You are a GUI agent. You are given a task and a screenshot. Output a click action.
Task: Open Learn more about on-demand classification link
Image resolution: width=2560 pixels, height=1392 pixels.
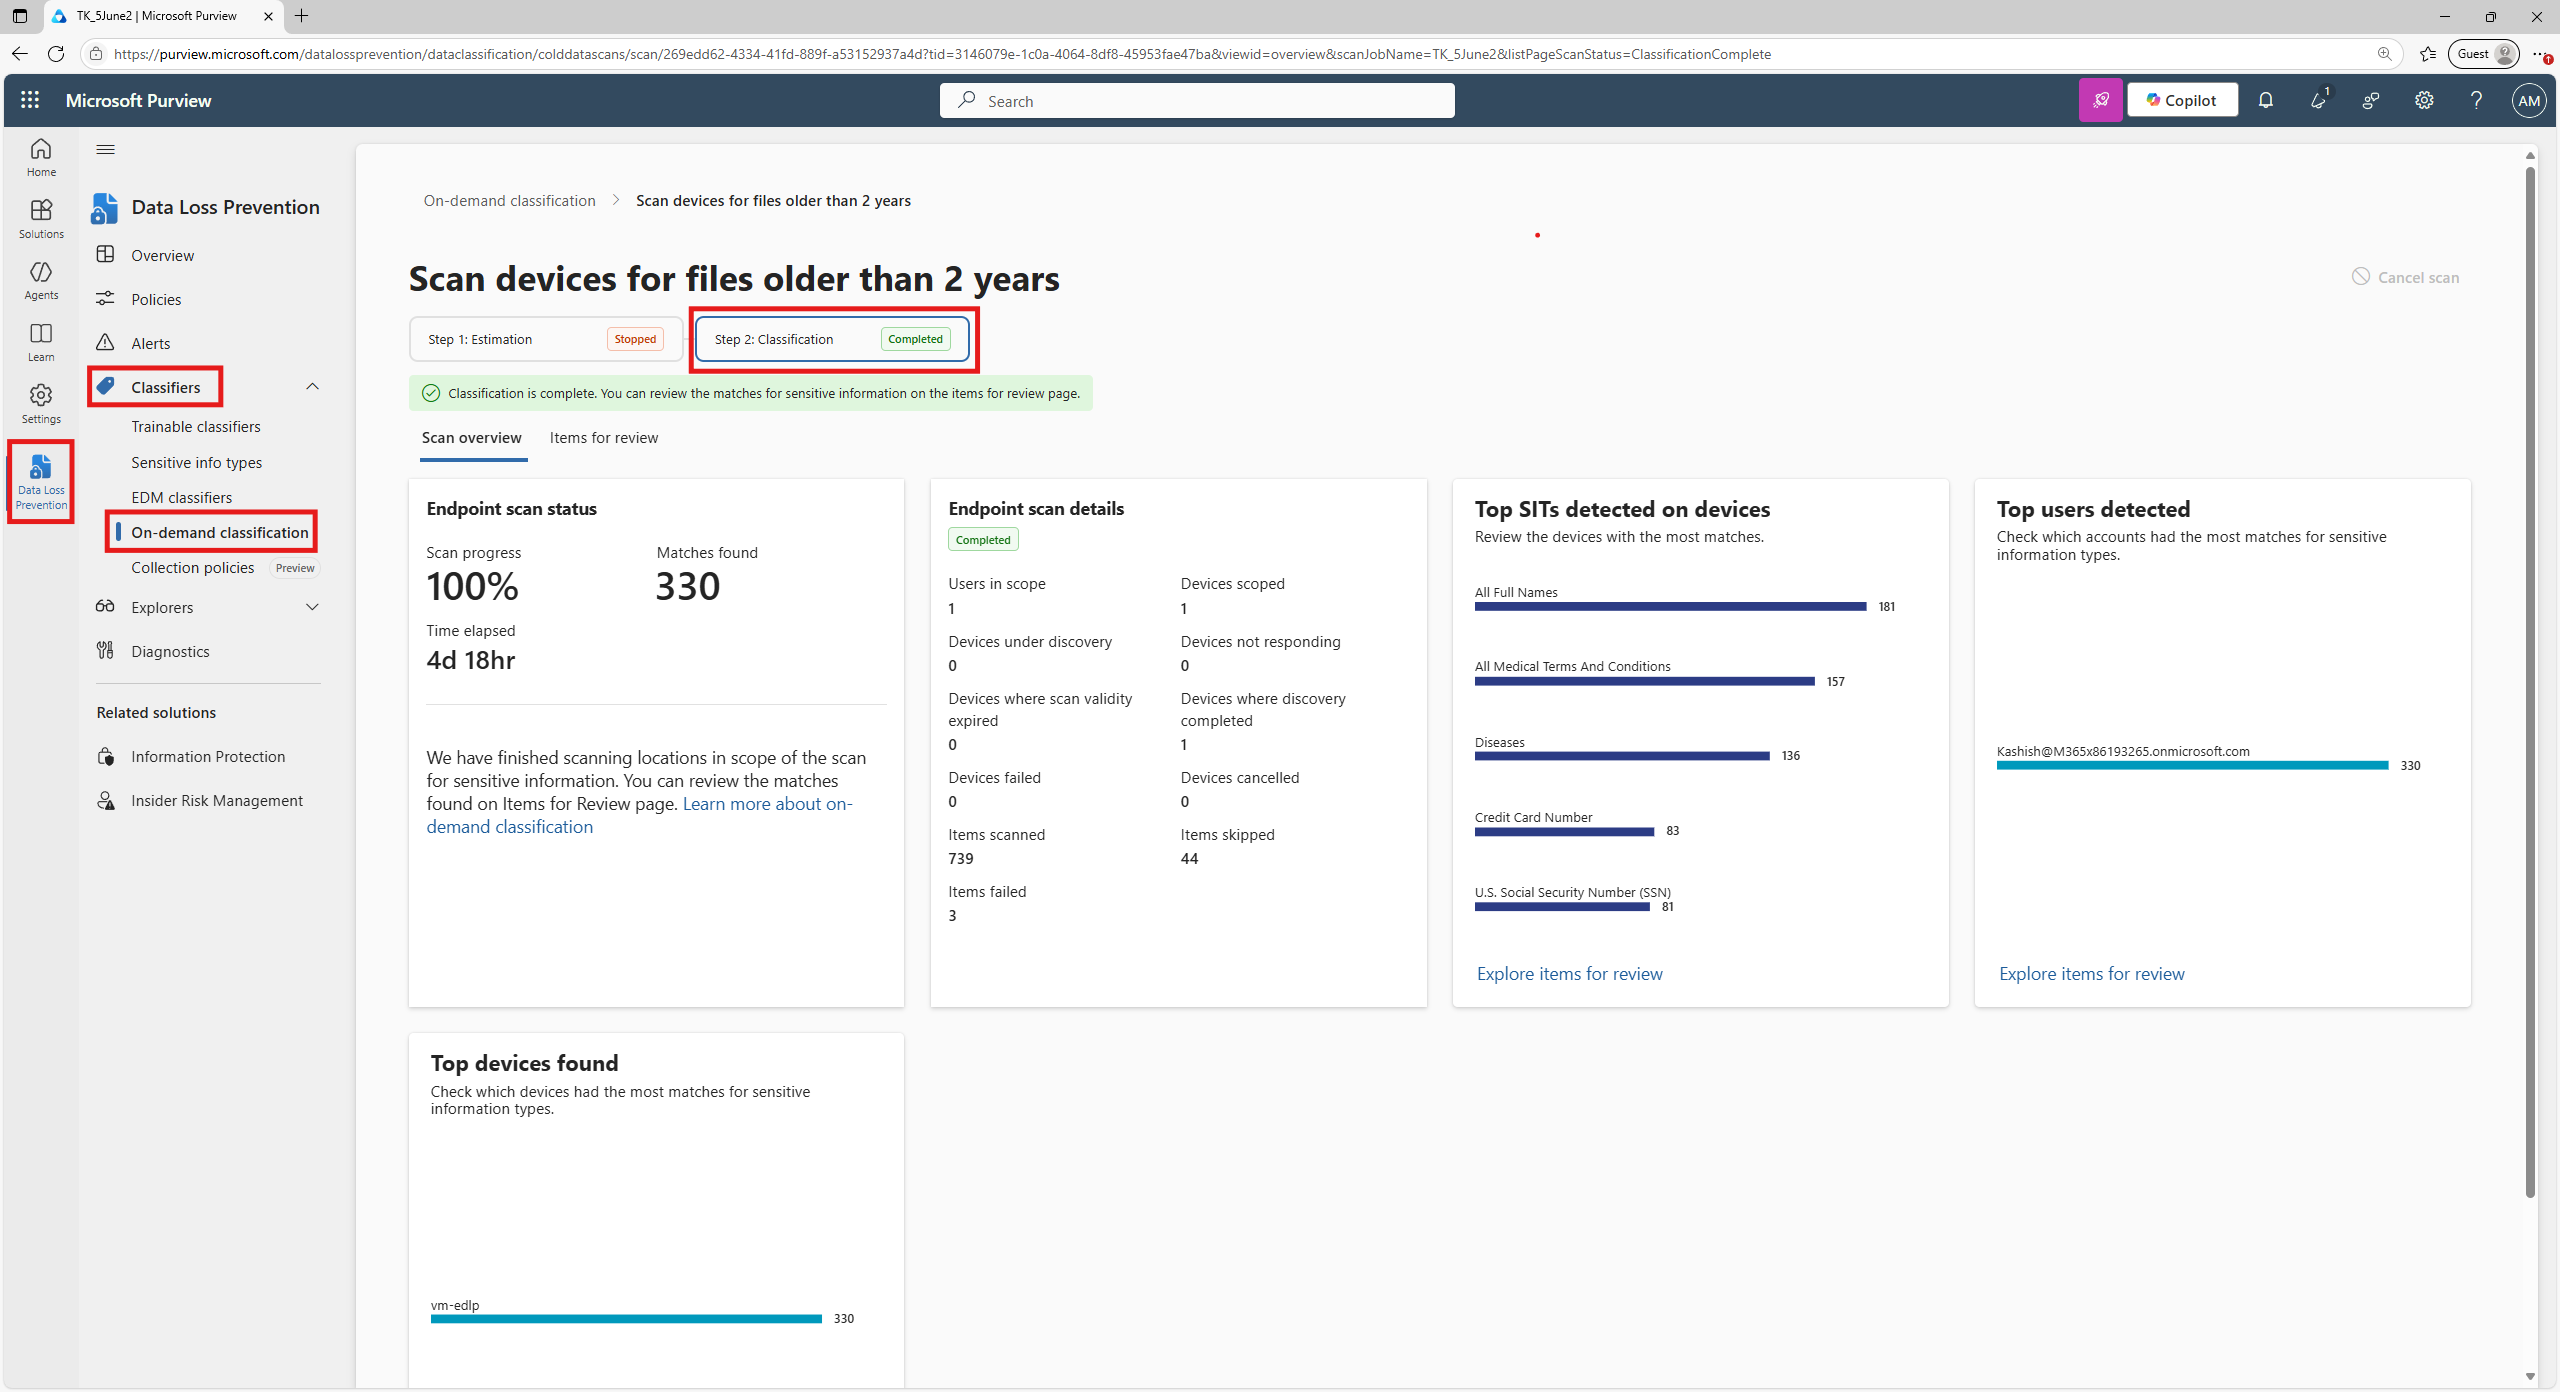click(x=639, y=815)
